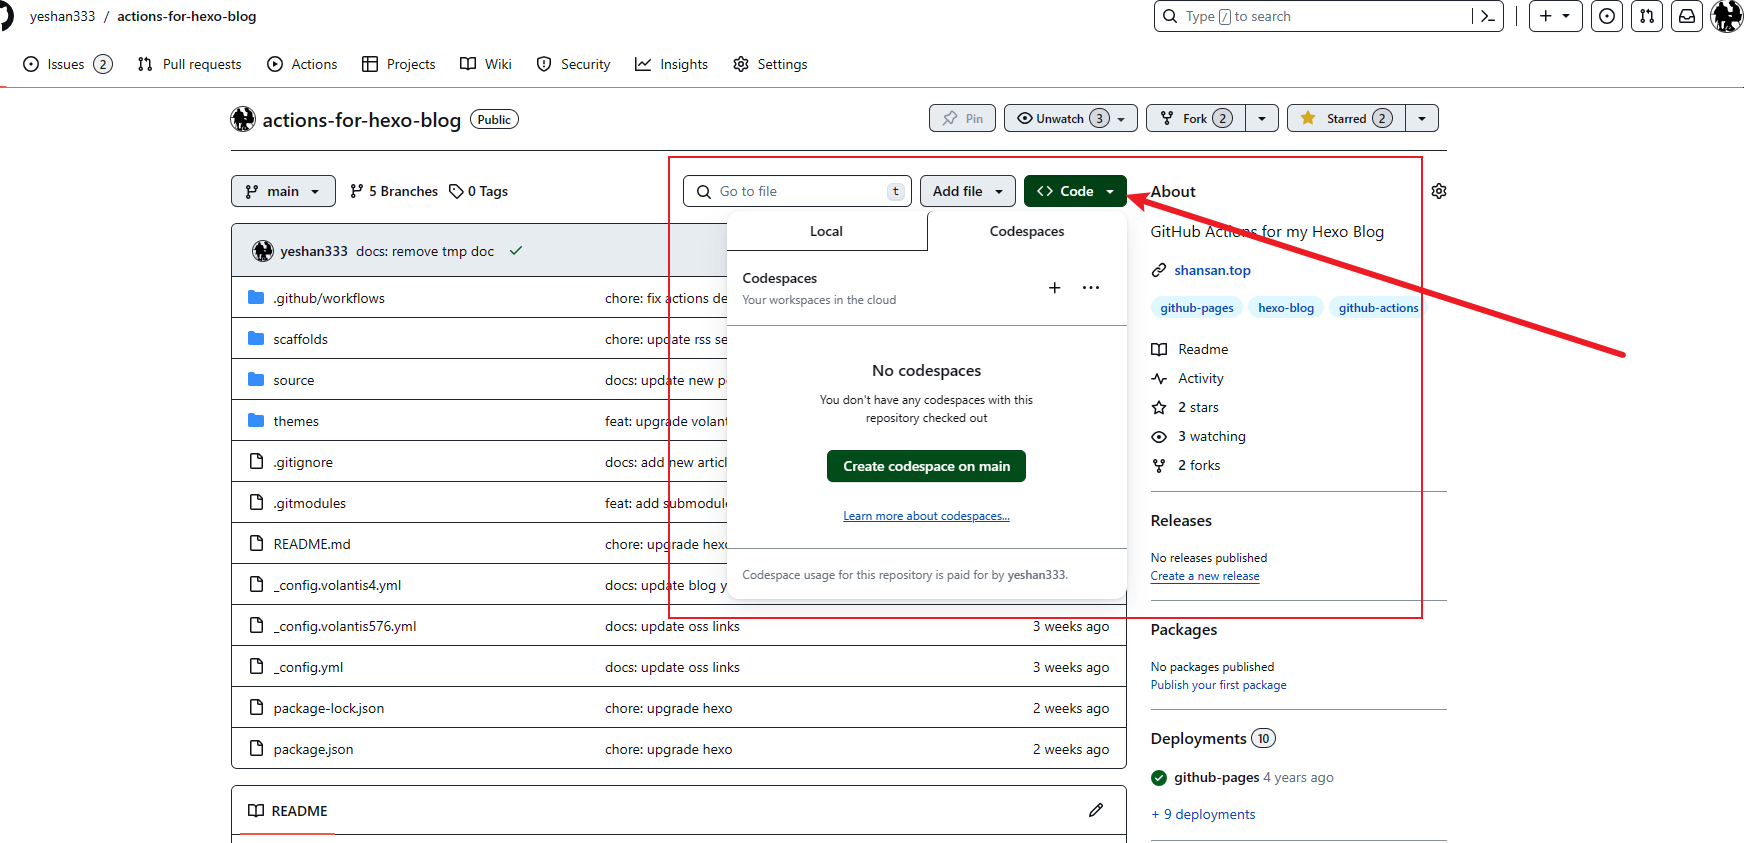The image size is (1744, 843).
Task: Open the Wiki tab
Action: (486, 64)
